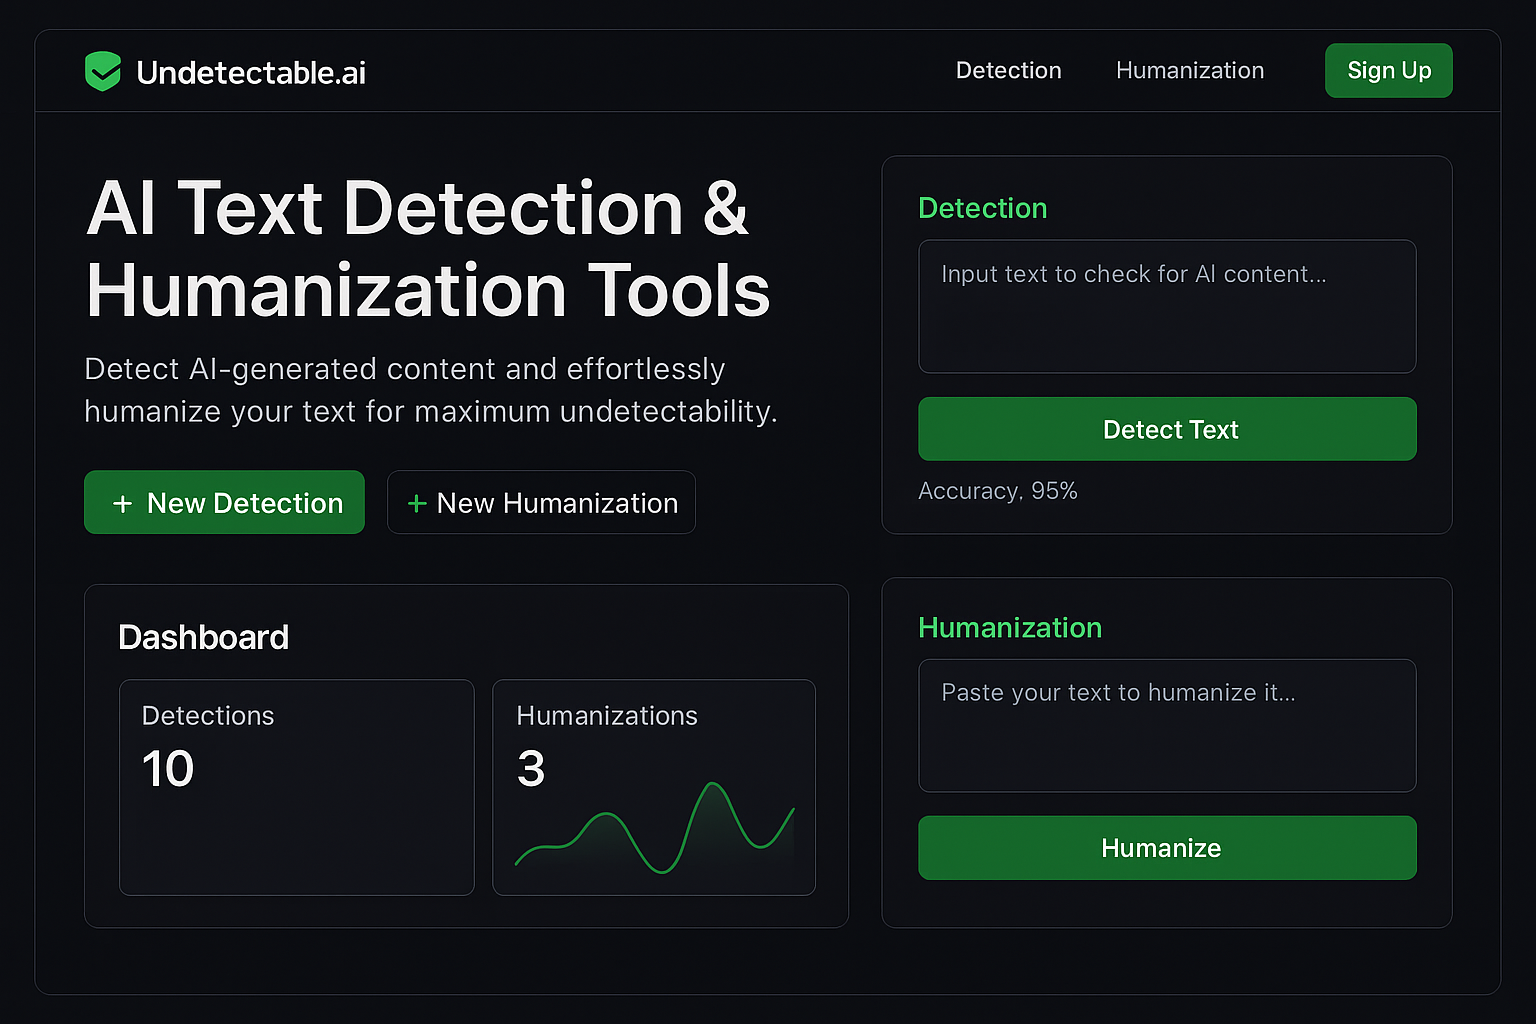
Task: Click the green Humanization panel title
Action: pyautogui.click(x=1010, y=627)
